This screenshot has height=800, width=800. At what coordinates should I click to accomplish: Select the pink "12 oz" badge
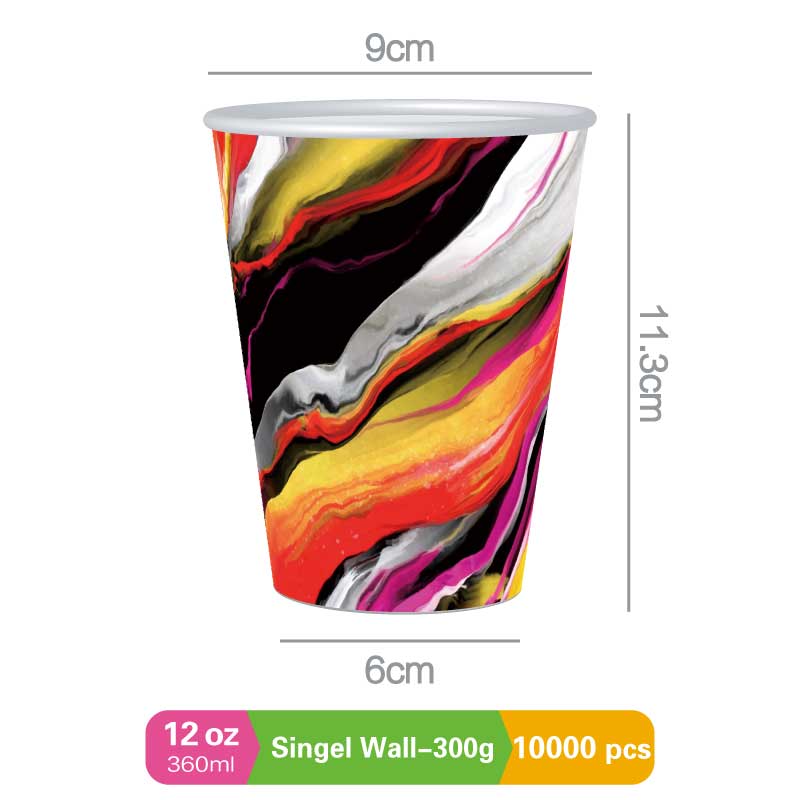pos(200,747)
